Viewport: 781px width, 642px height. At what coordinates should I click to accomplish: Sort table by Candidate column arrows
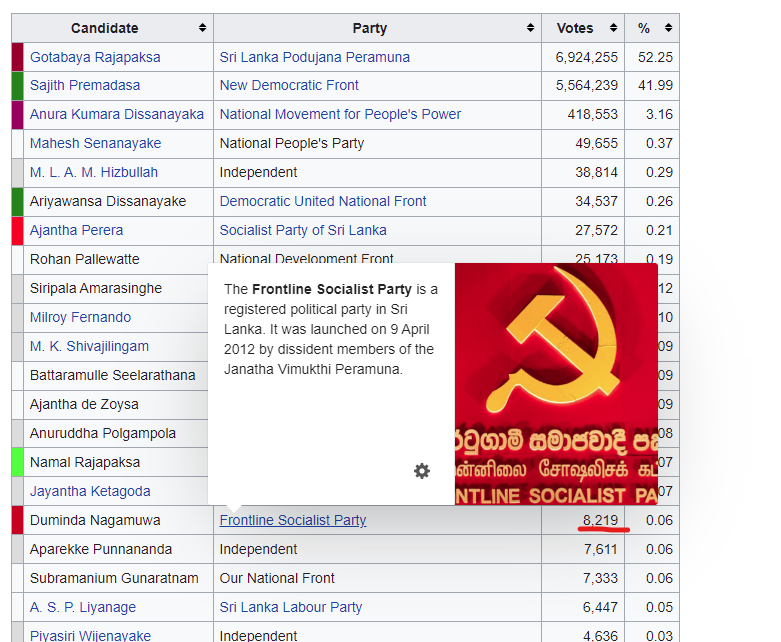[202, 28]
